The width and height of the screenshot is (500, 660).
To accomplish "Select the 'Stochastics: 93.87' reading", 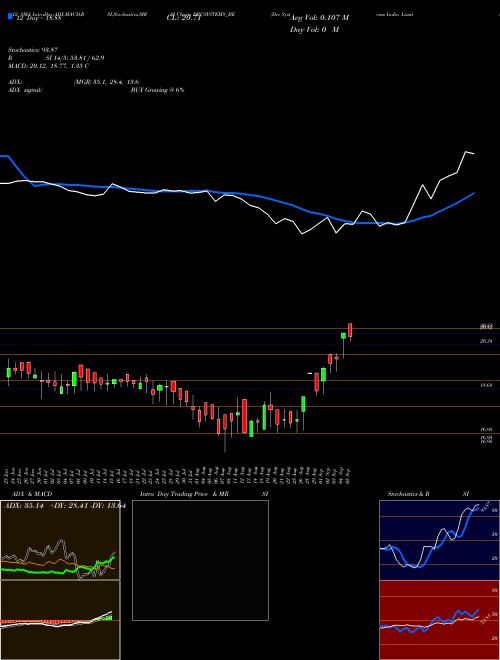I will [x=33, y=50].
